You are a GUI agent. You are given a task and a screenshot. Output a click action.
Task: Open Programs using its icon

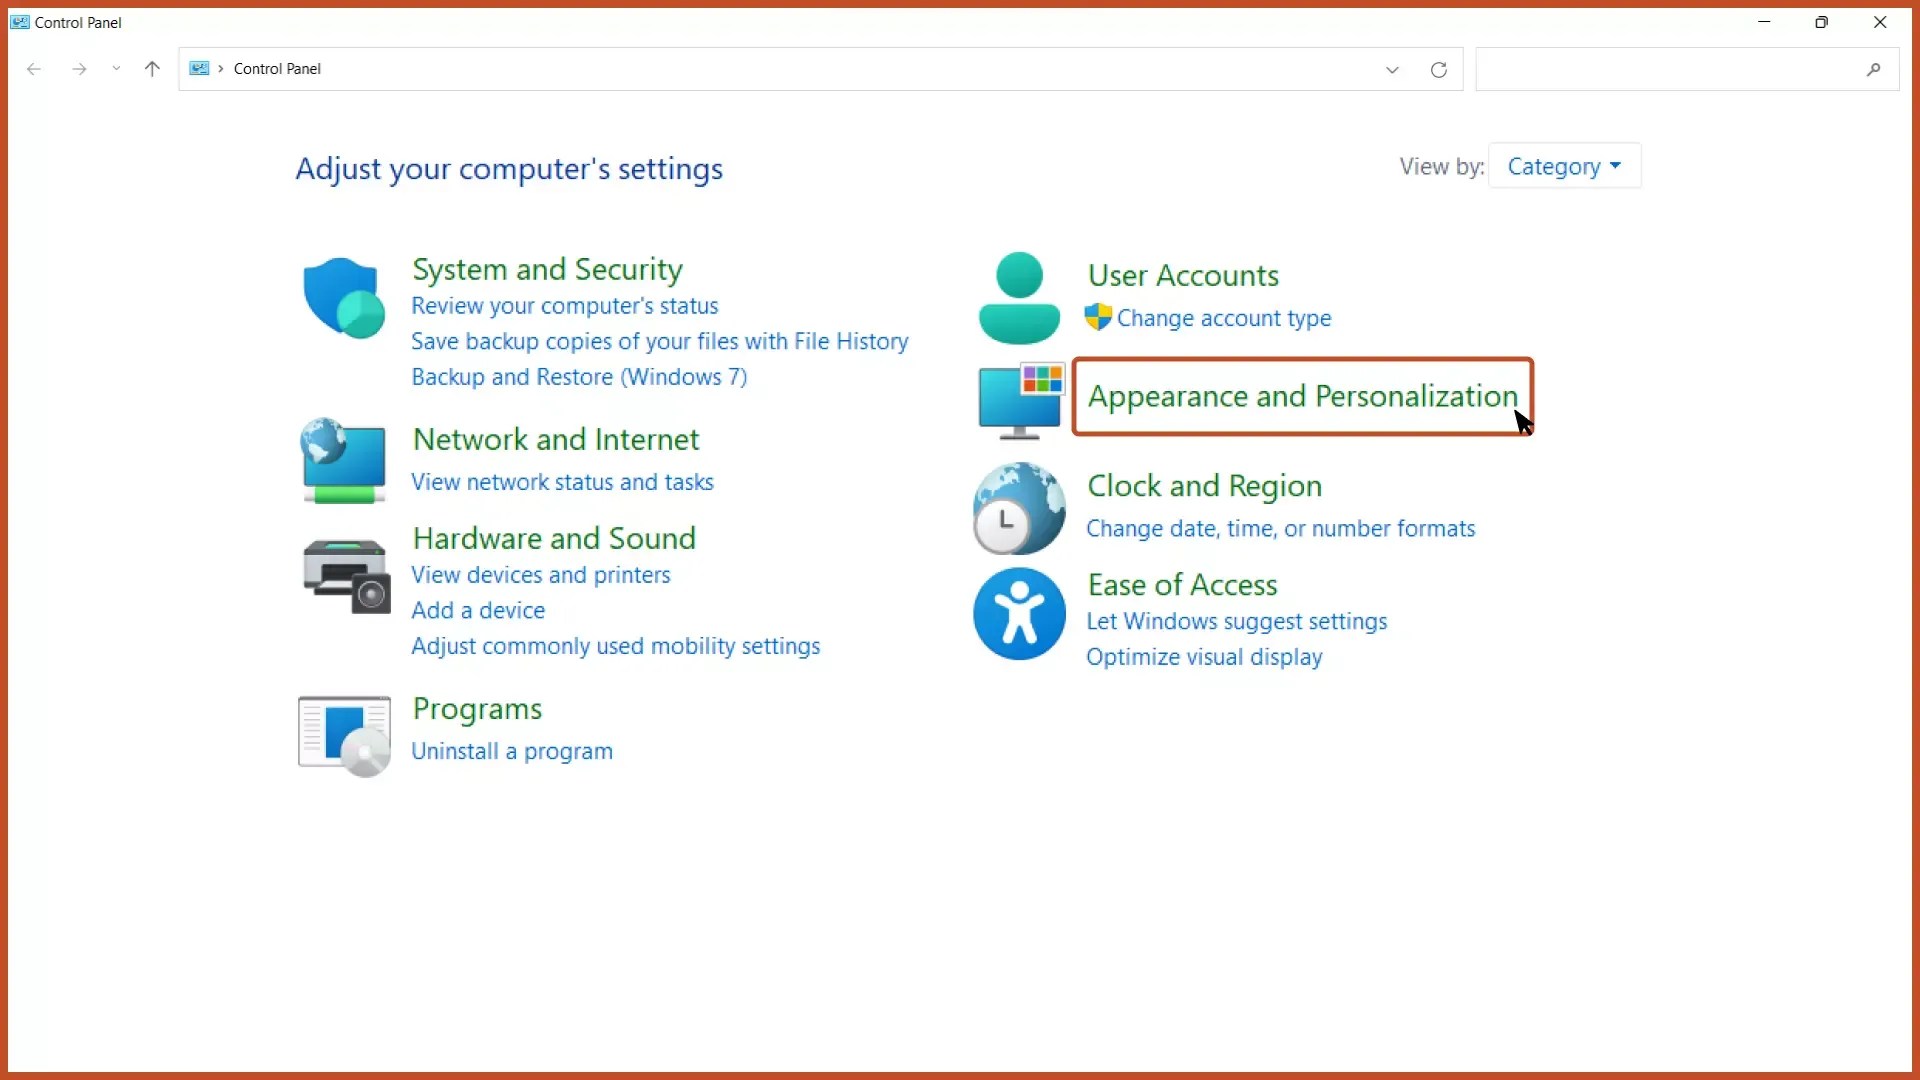point(343,734)
